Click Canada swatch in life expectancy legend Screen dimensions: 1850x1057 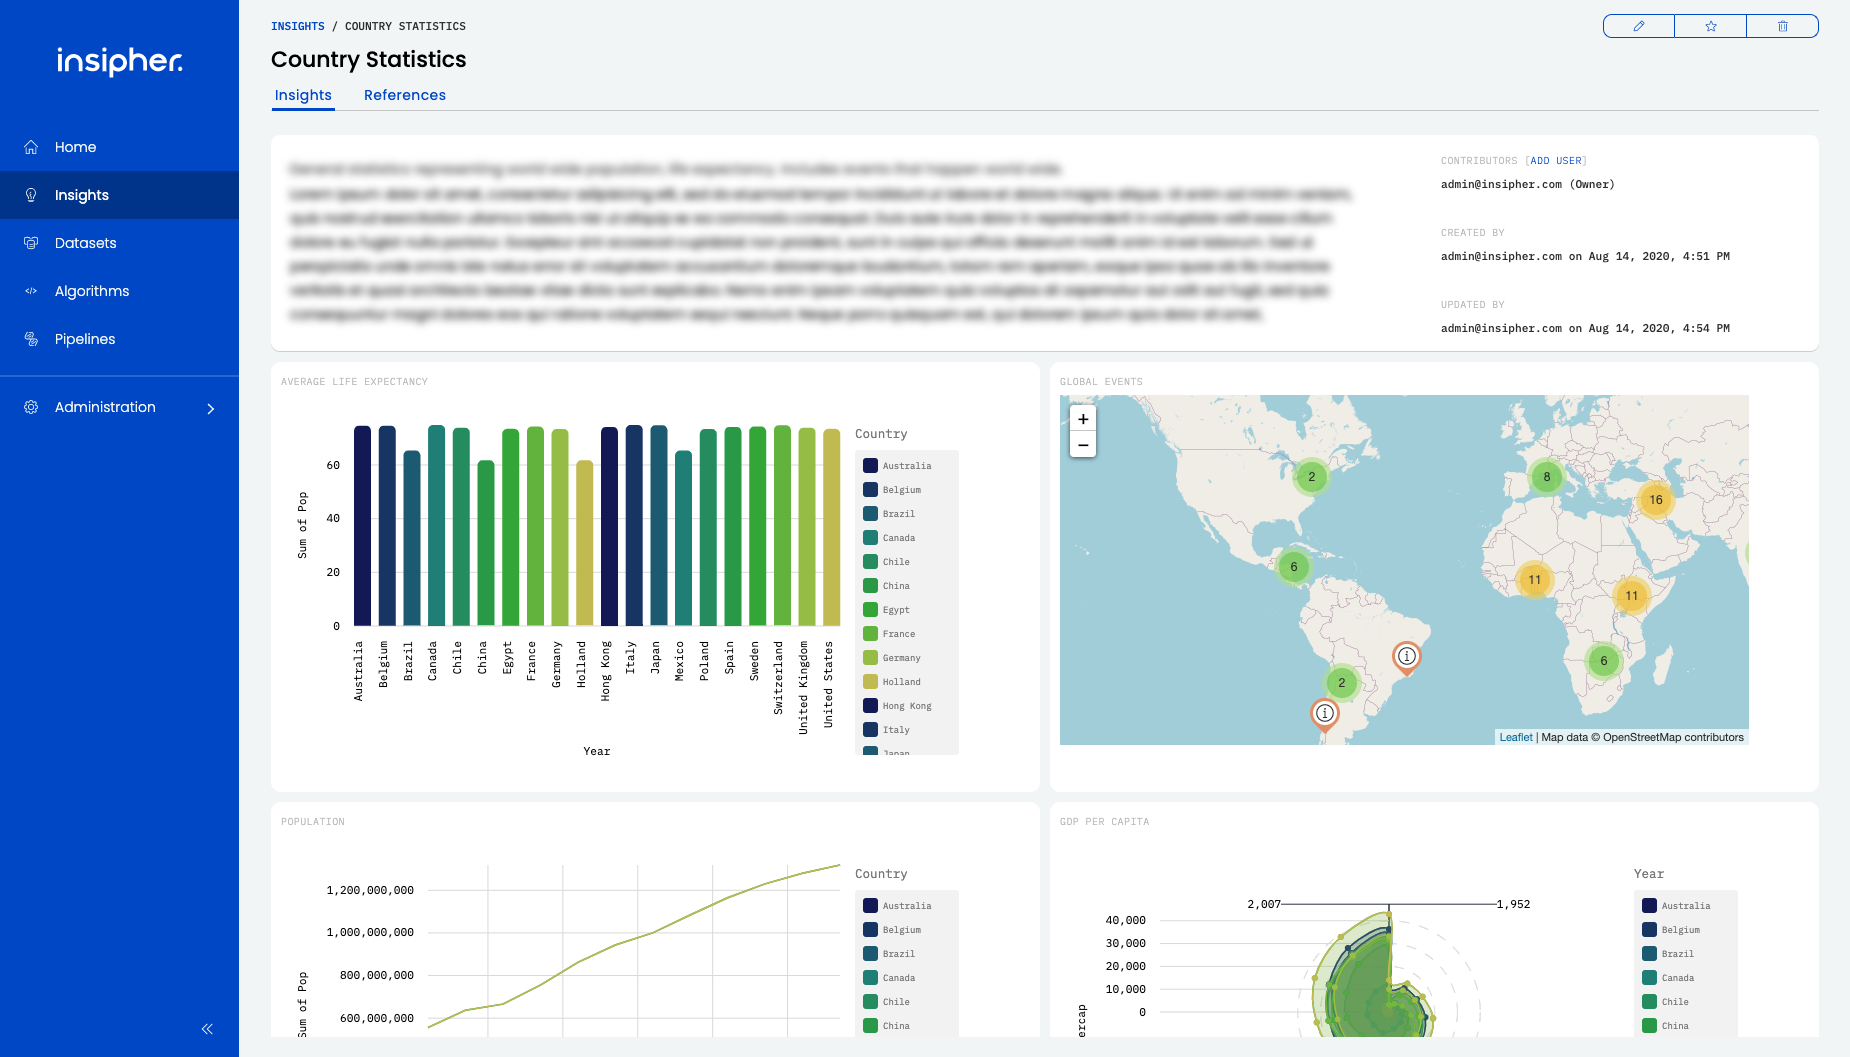(x=870, y=538)
